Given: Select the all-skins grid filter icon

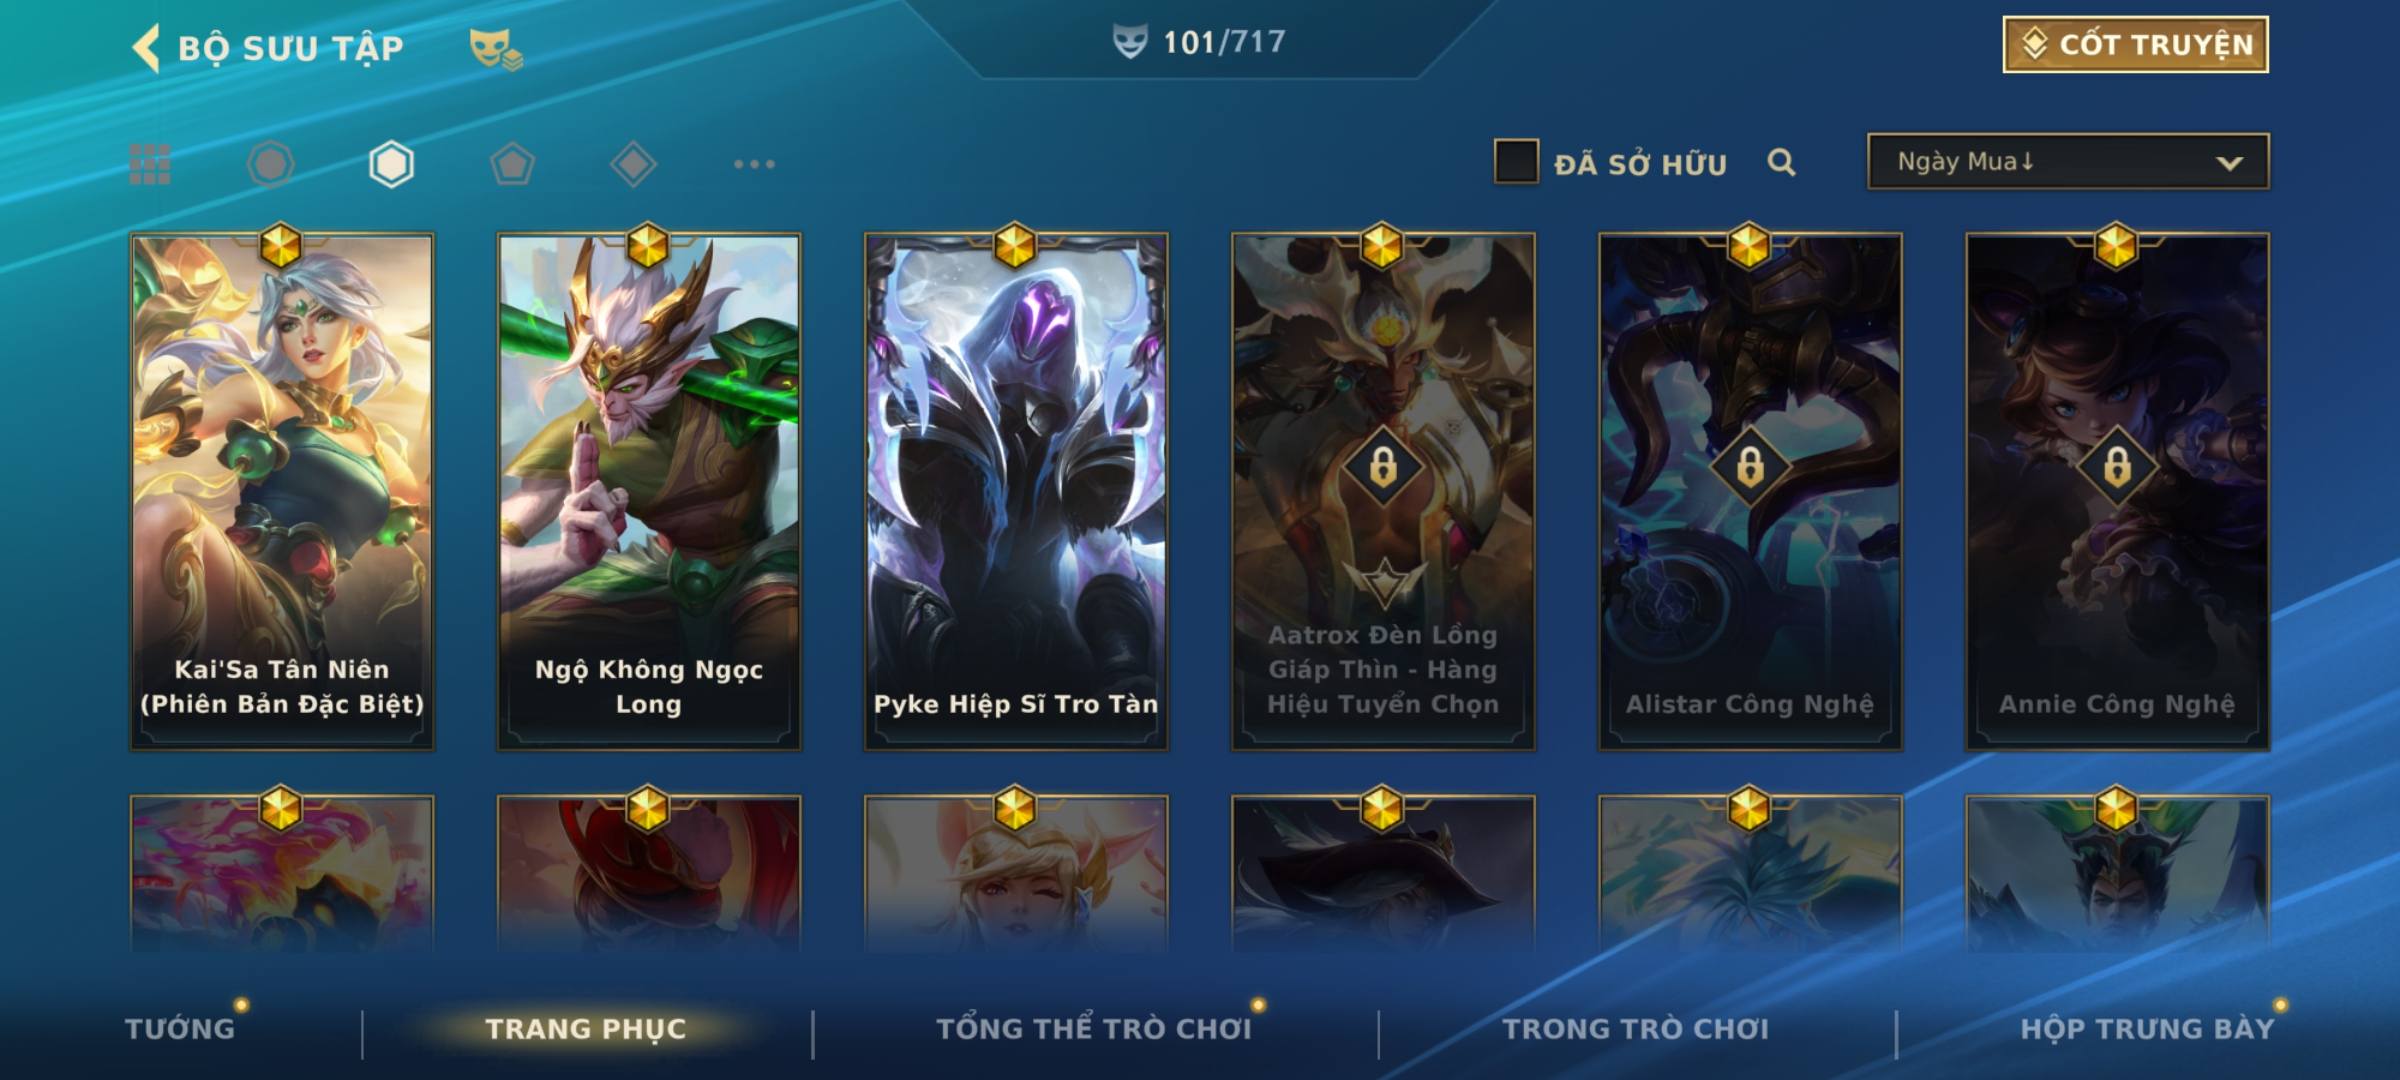Looking at the screenshot, I should pos(150,164).
